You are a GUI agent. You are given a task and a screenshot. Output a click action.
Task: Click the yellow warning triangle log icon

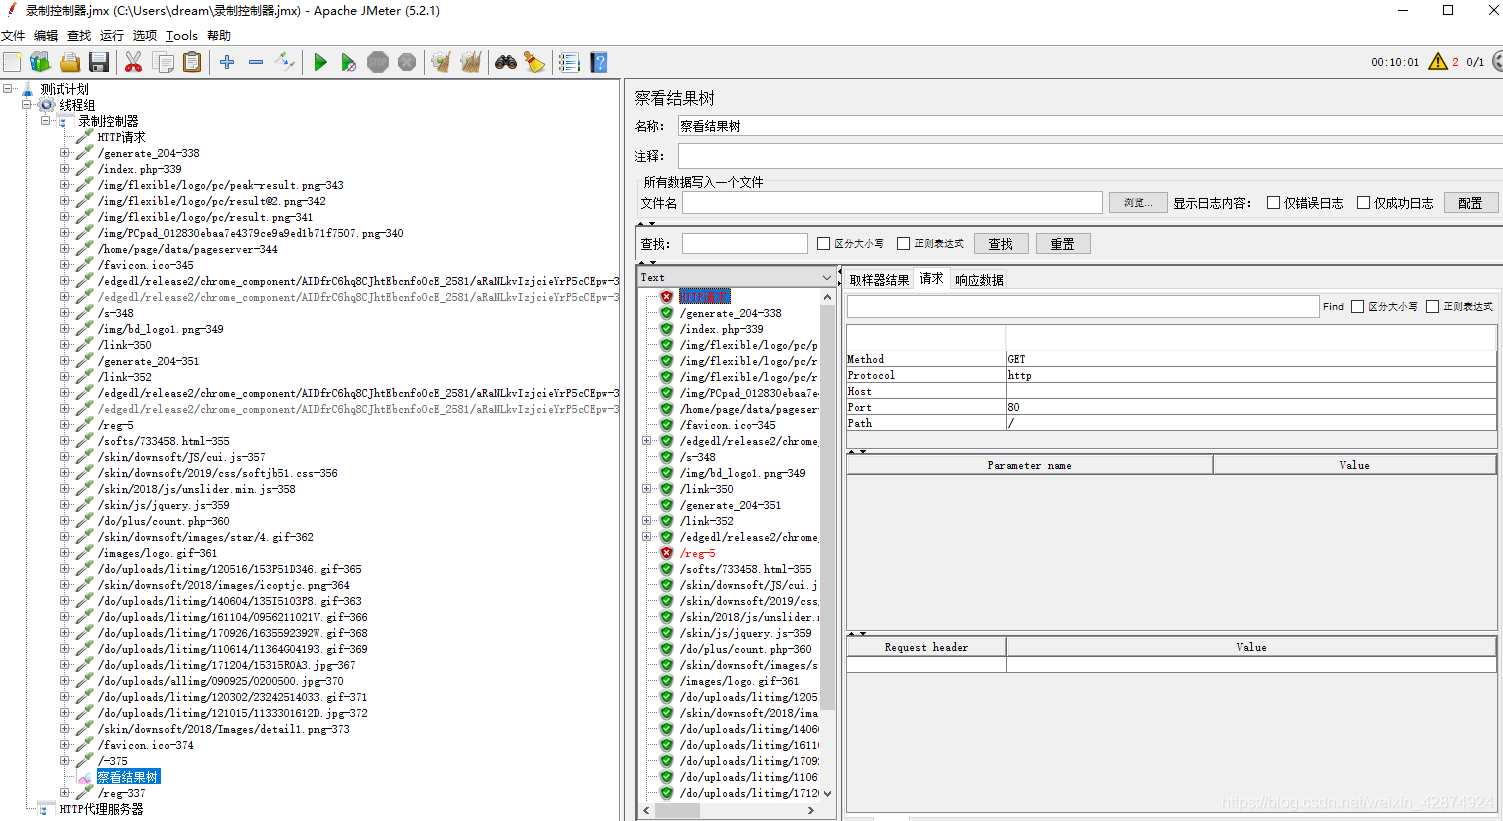[x=1438, y=62]
